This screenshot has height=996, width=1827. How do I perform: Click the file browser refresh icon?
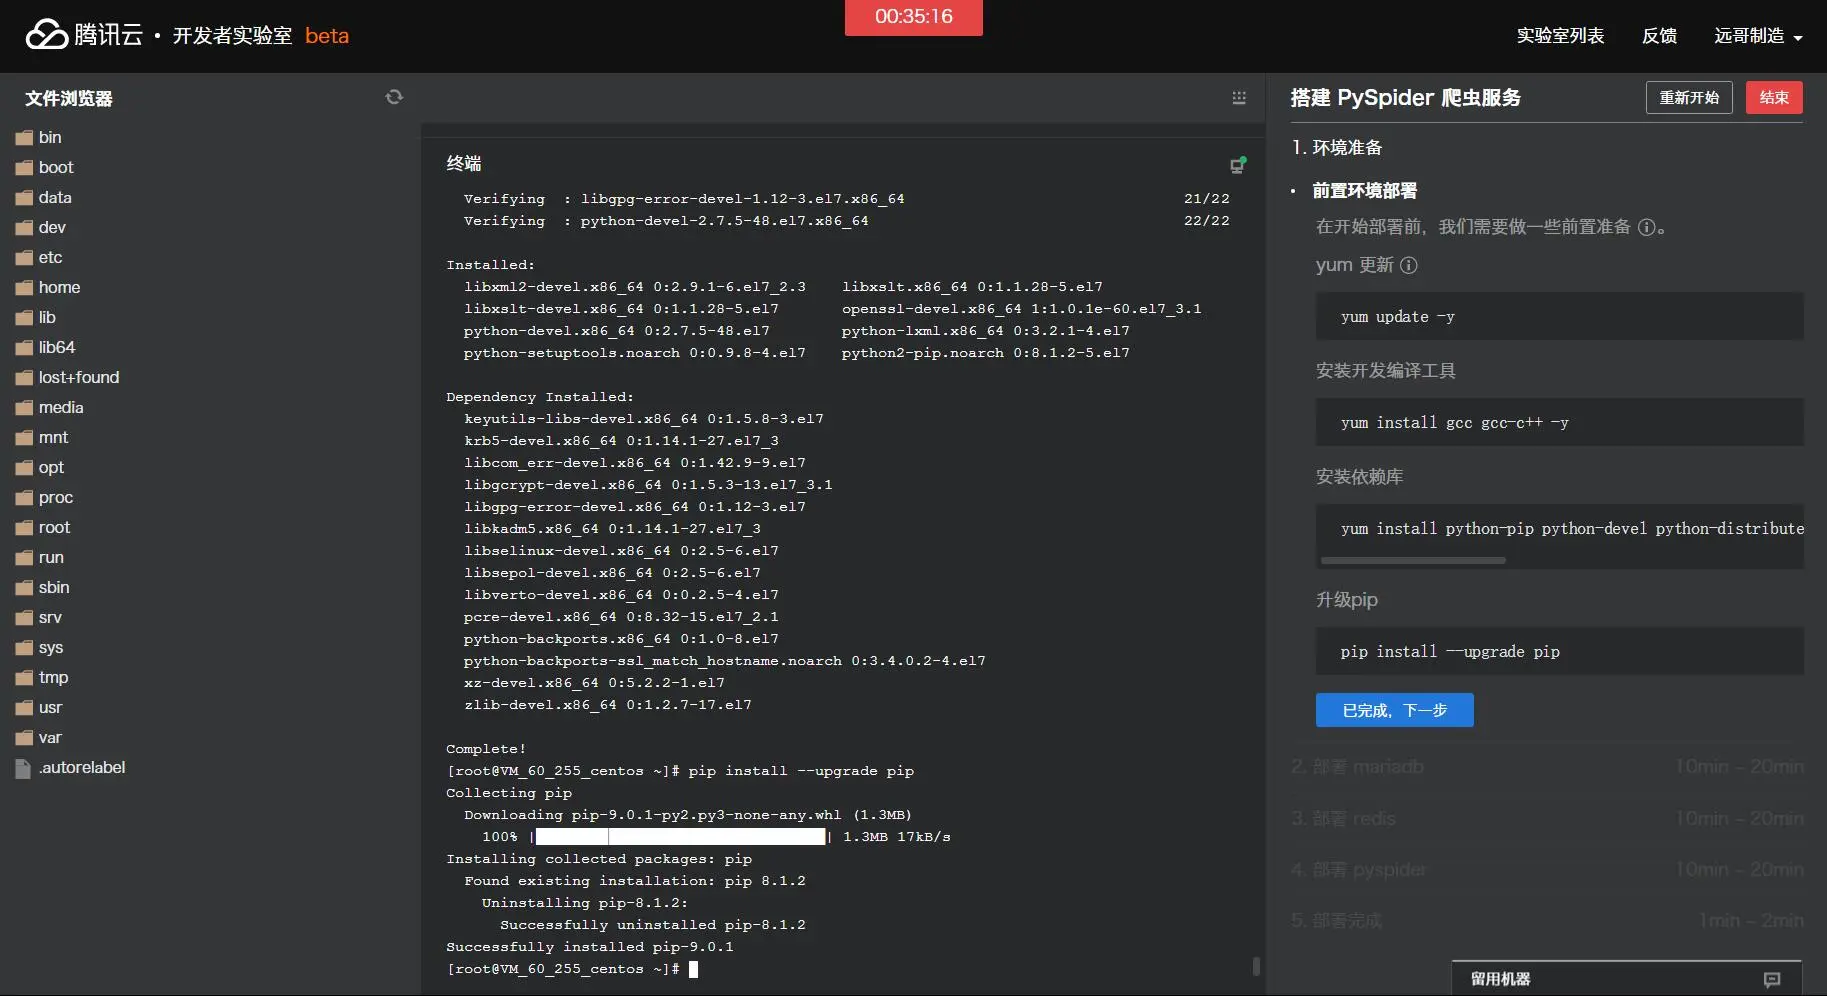click(394, 97)
